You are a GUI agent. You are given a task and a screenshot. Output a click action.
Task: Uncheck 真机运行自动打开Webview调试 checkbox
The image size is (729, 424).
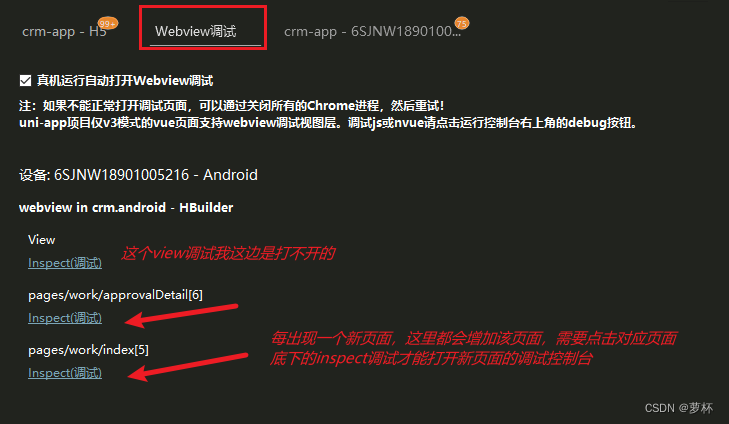point(26,81)
